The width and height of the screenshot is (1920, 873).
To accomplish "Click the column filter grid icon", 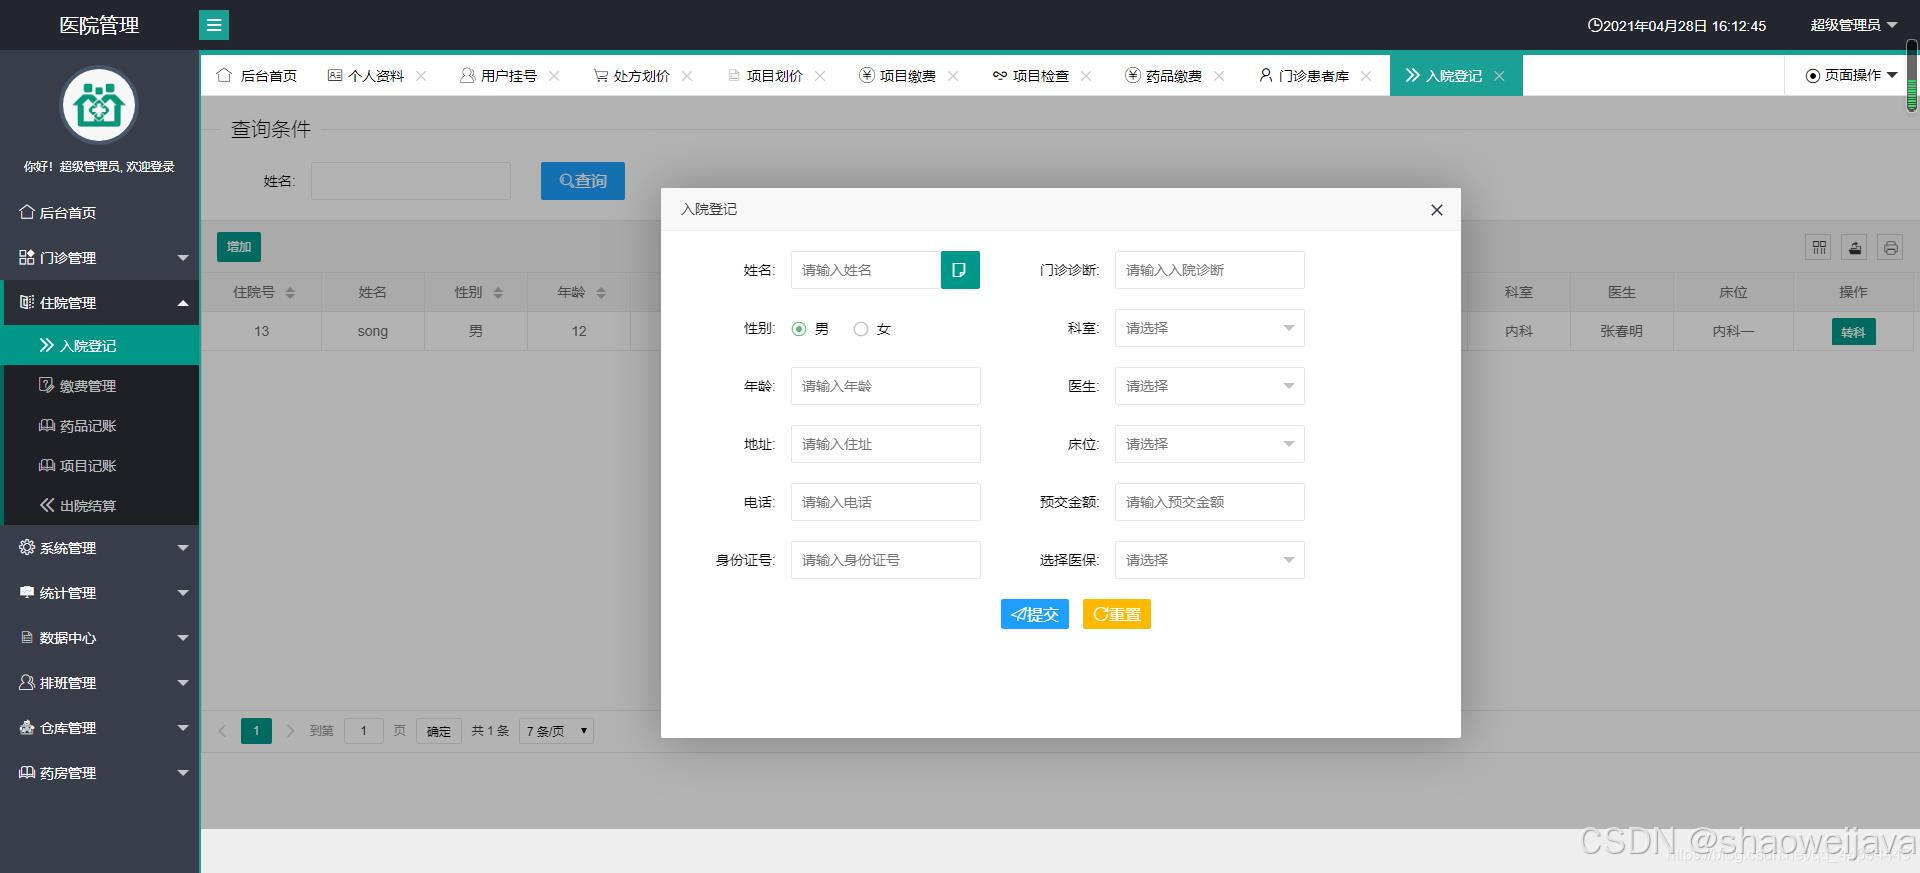I will click(1819, 247).
